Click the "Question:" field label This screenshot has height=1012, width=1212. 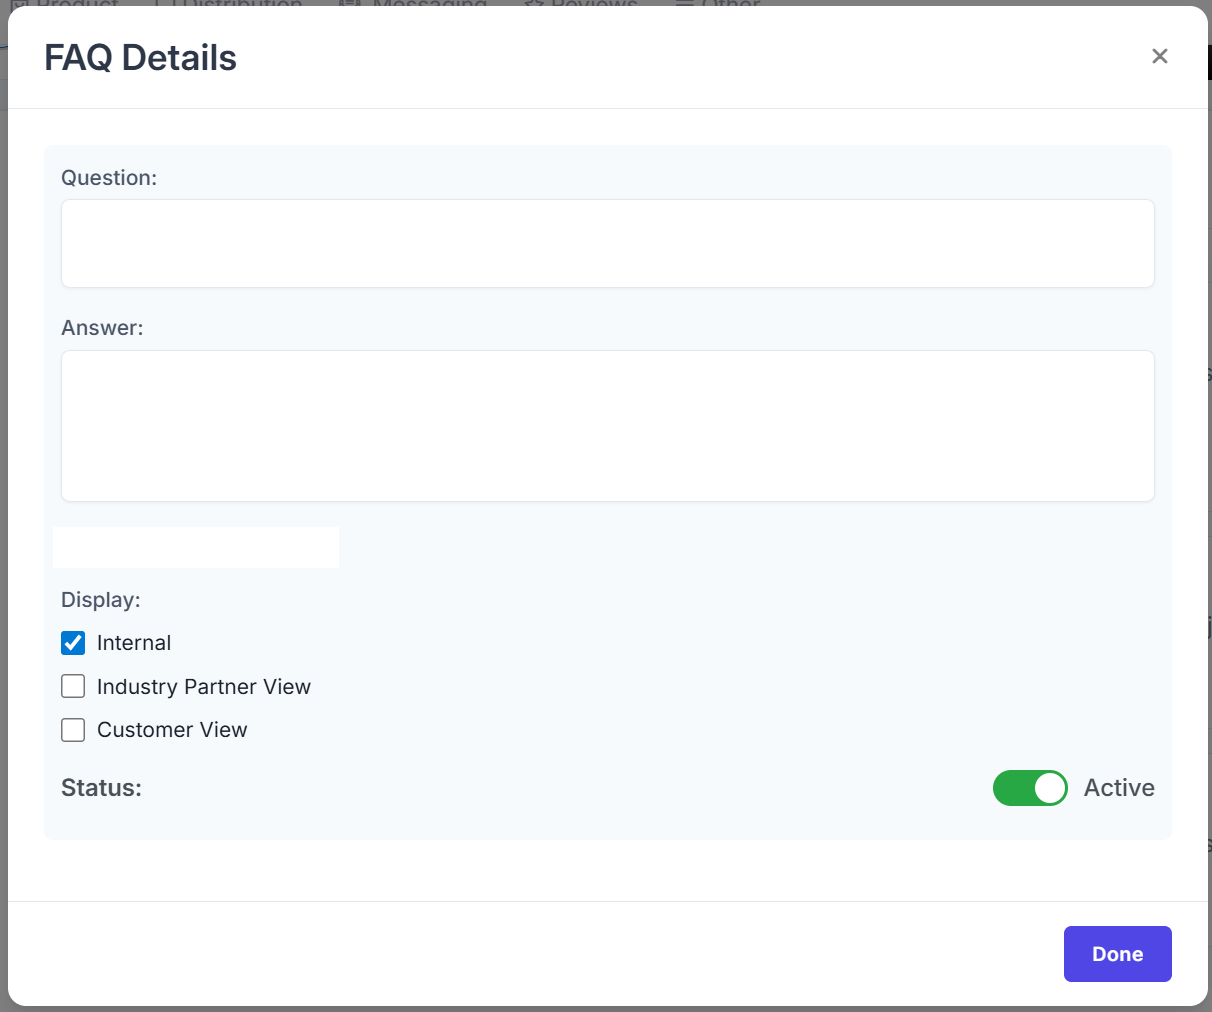pos(109,178)
